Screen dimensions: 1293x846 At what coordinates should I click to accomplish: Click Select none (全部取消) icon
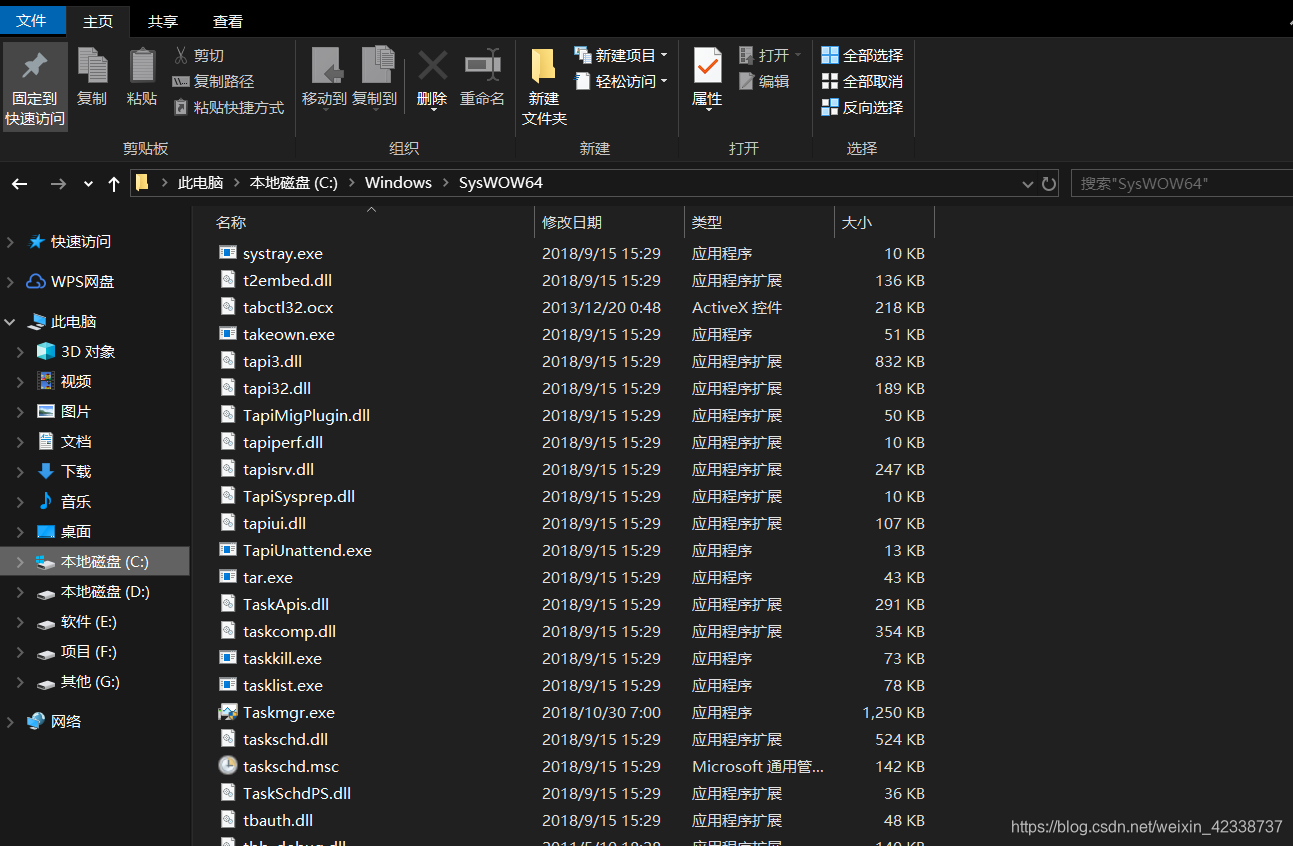(x=830, y=82)
